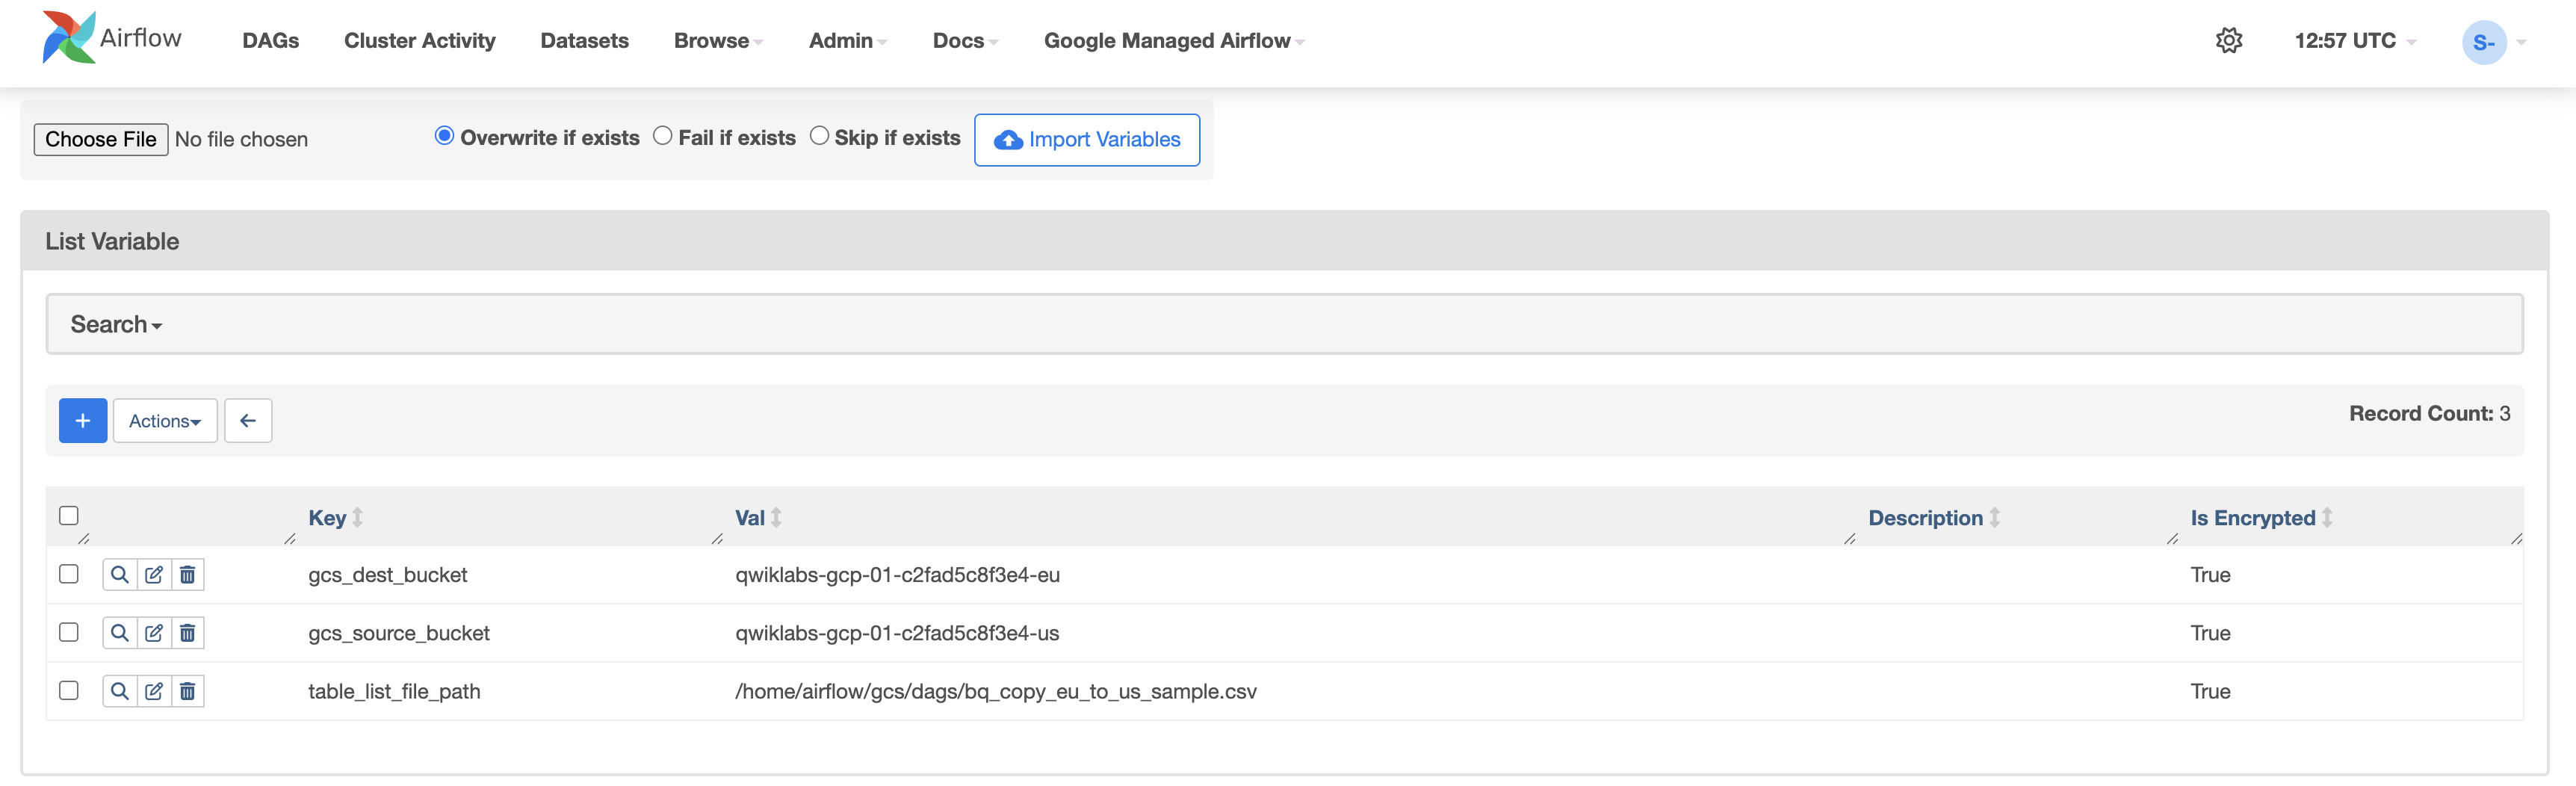Open the 12:57 UTC timezone dropdown
The image size is (2576, 786).
(2354, 41)
